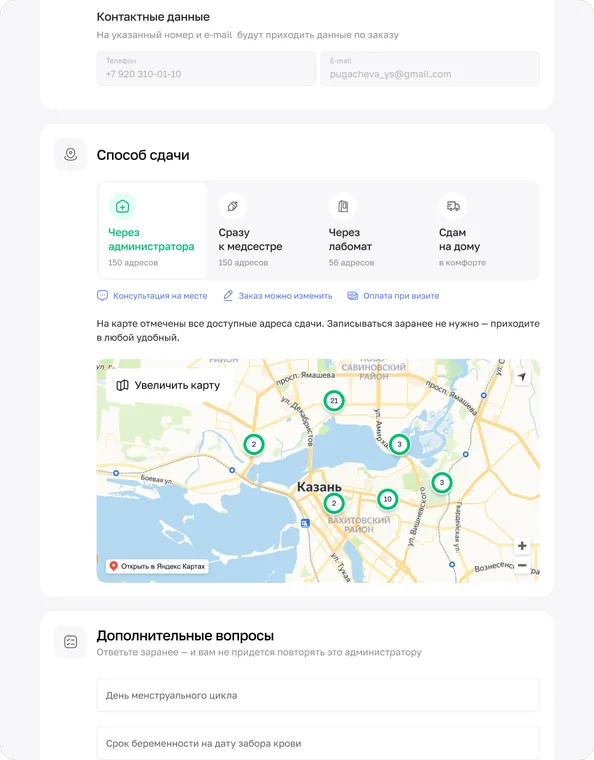Select the Через администратора tab

point(153,230)
